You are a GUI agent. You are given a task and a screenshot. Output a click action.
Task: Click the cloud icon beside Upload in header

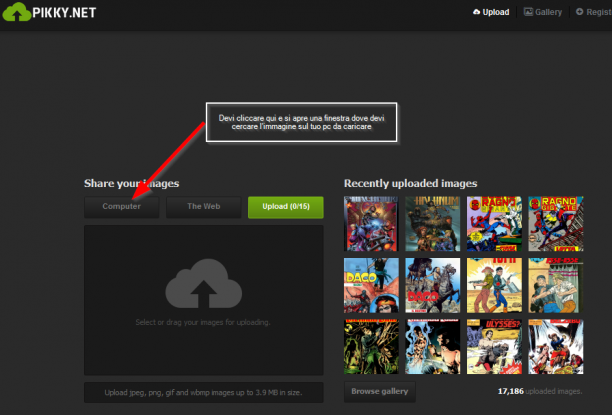coord(477,12)
